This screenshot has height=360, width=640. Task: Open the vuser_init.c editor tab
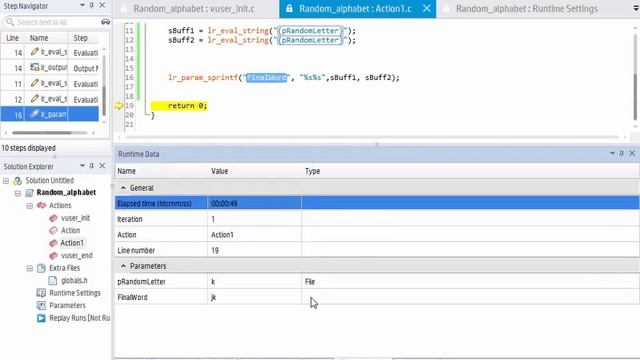coord(193,9)
